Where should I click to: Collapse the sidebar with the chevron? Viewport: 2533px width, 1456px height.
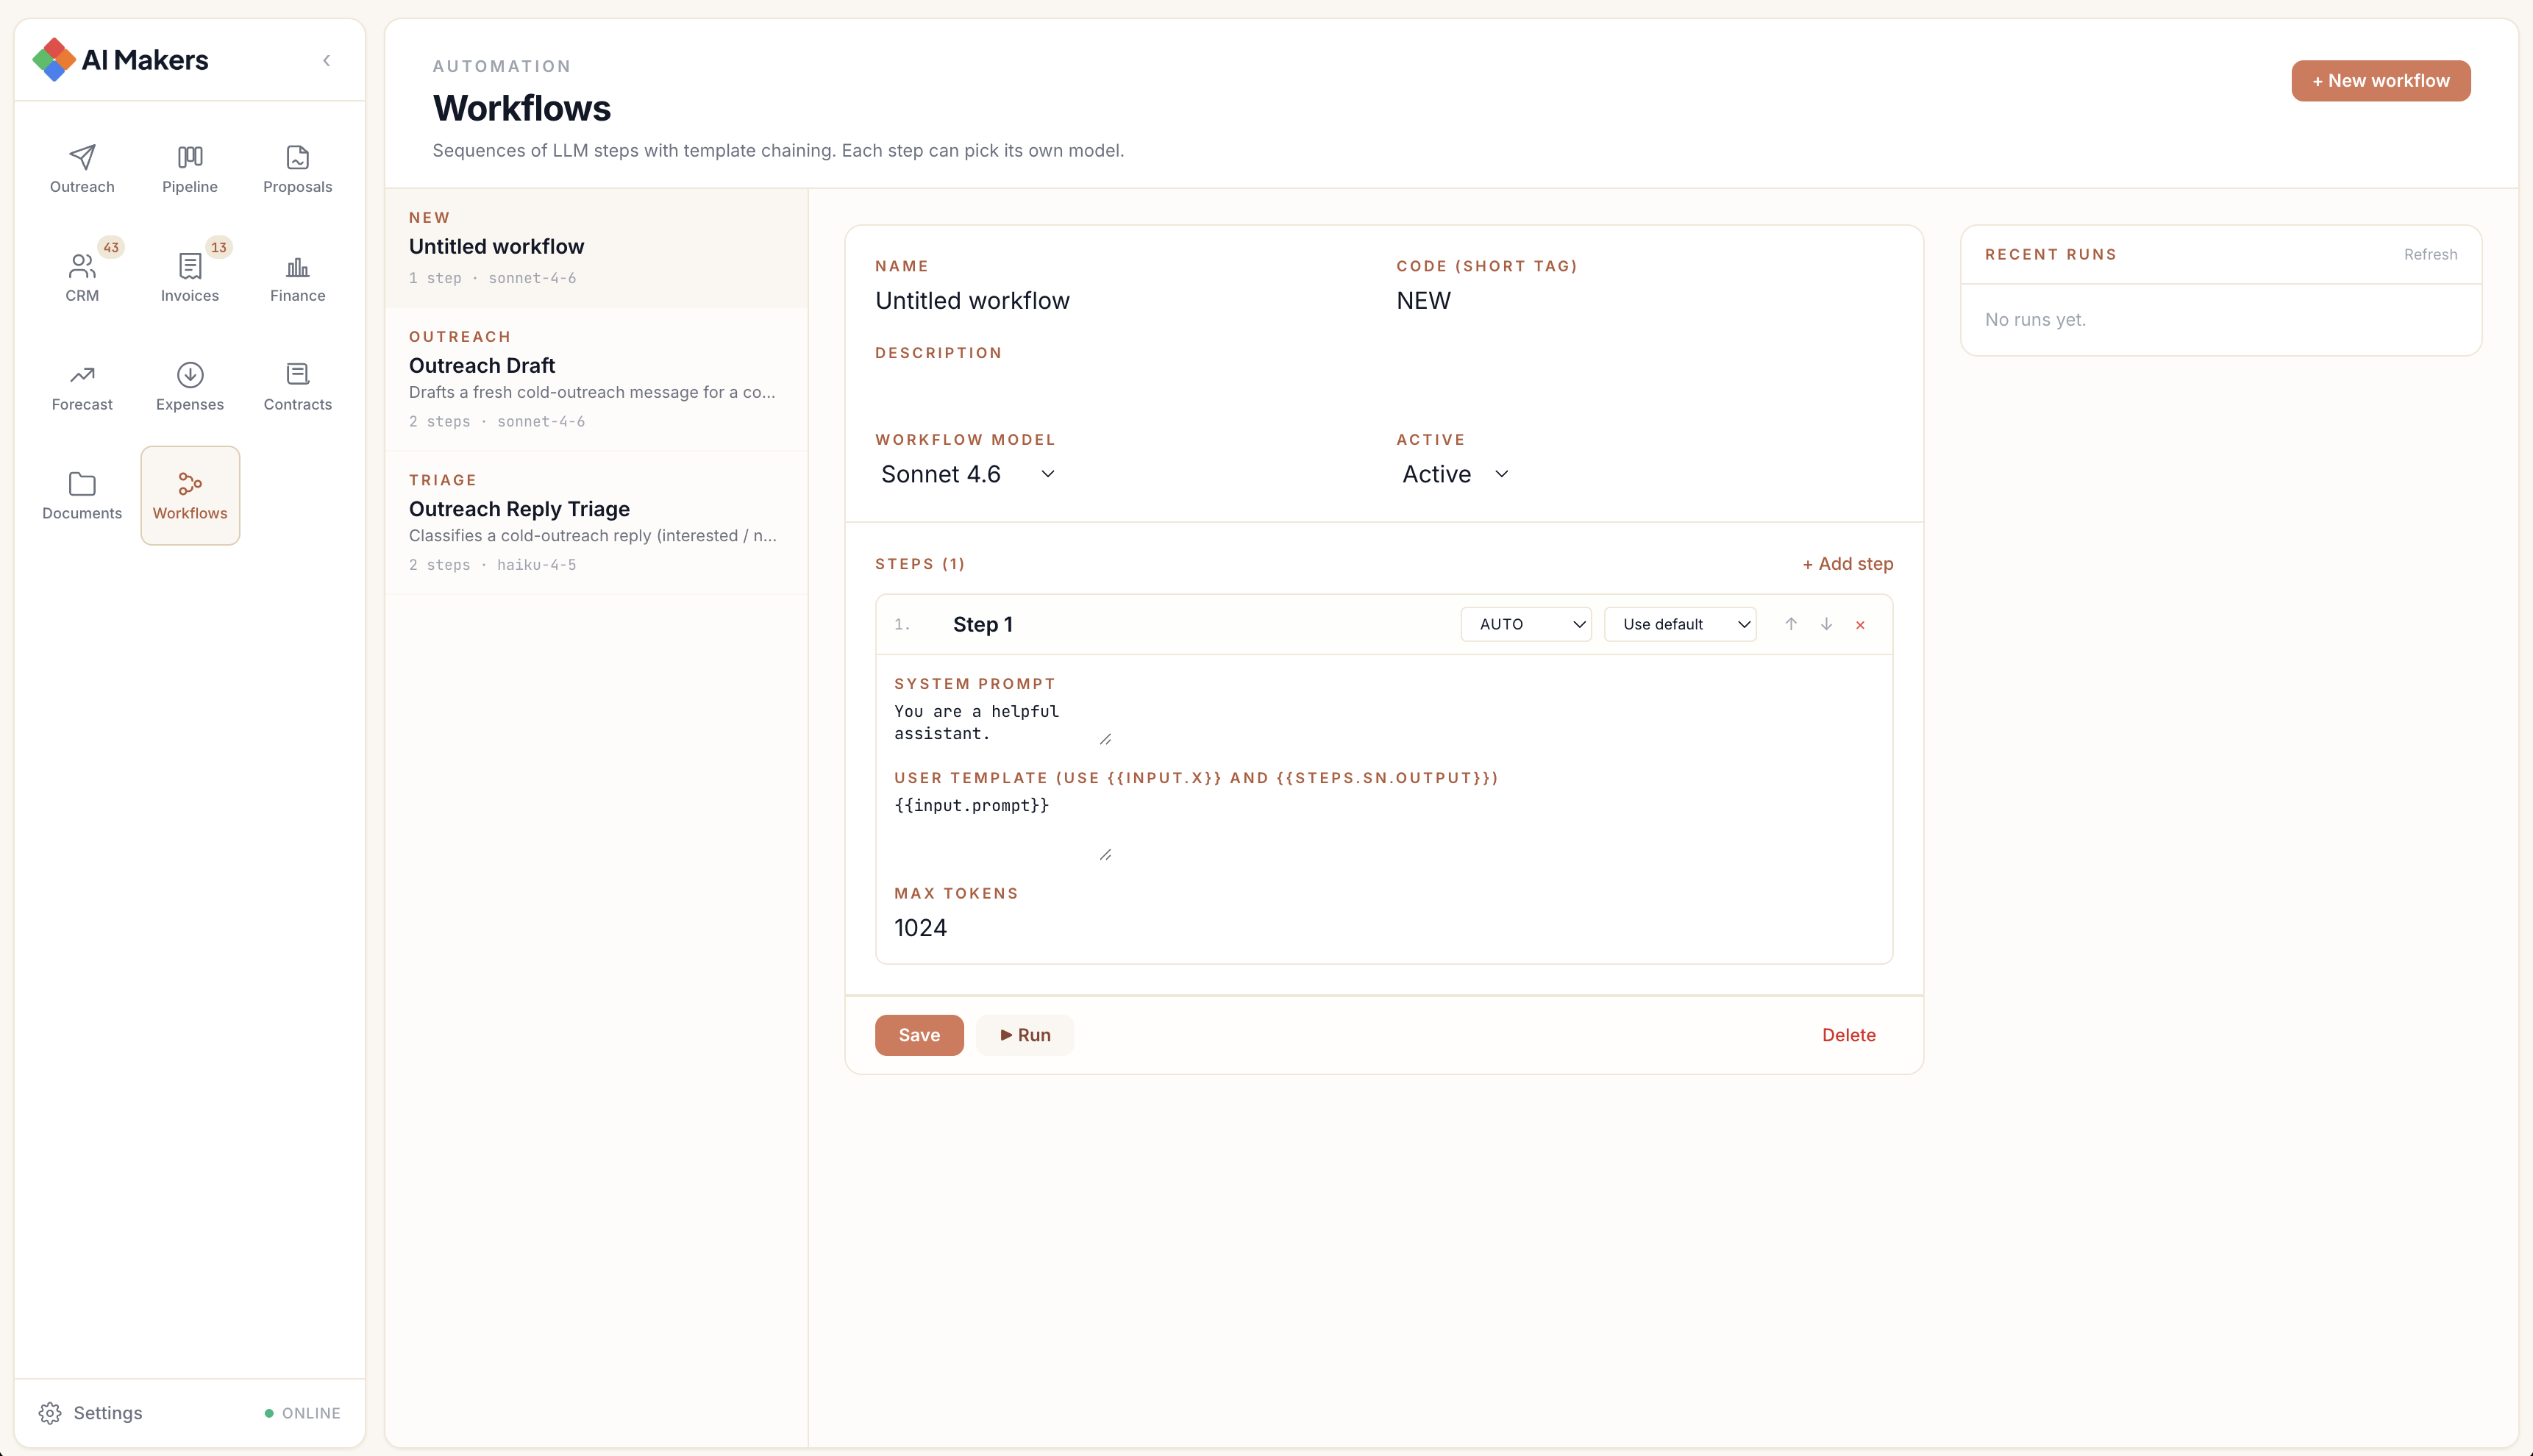pos(326,61)
